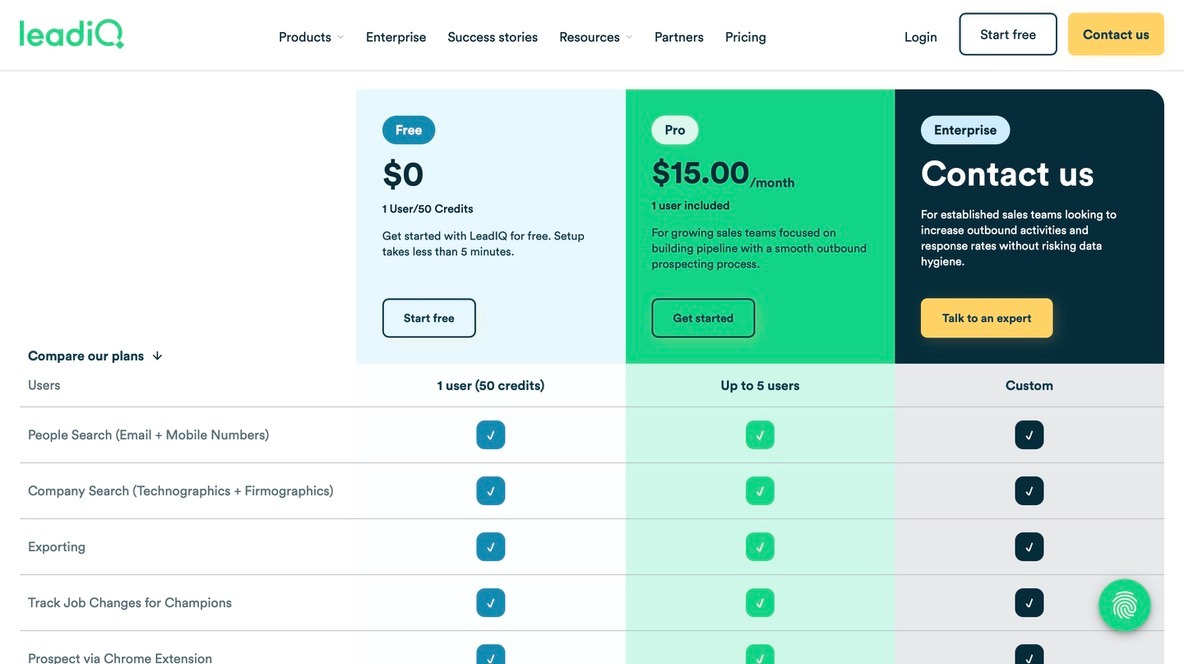Screen dimensions: 1184x664
Task: Click Free checkmark for Prospect via Chrome Extension
Action: (491, 654)
